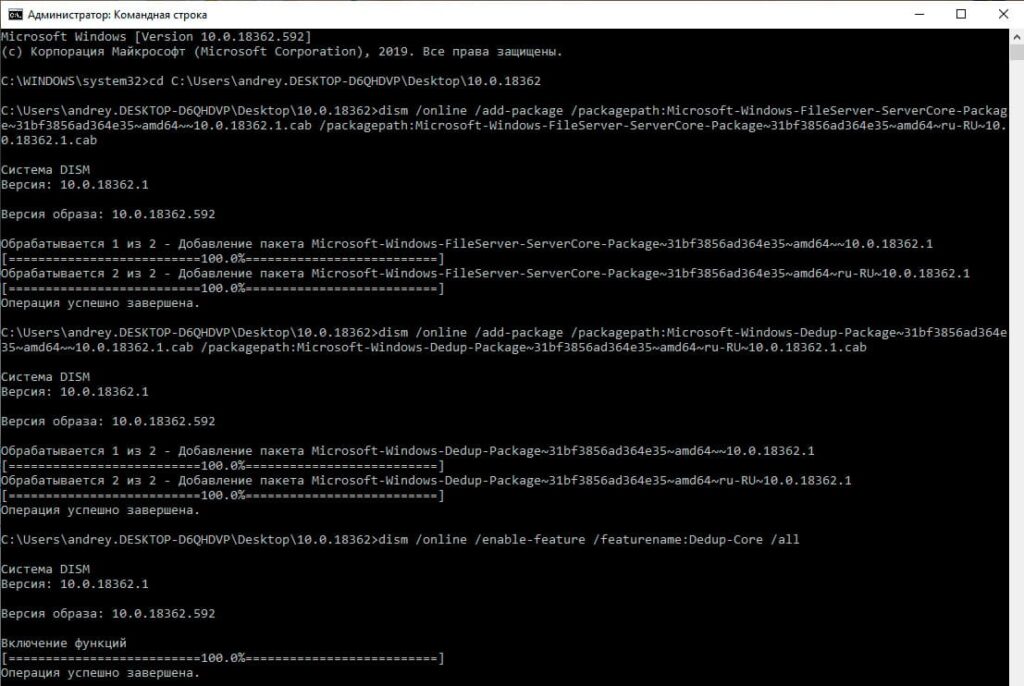Click the 'cd C:\Users\andrey' command line
This screenshot has height=686, width=1024.
point(270,80)
